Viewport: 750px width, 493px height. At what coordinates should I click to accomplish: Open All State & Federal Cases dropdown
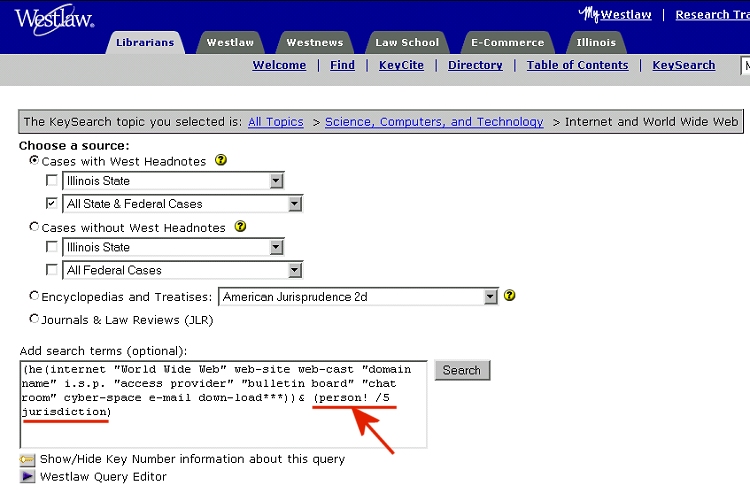point(183,204)
